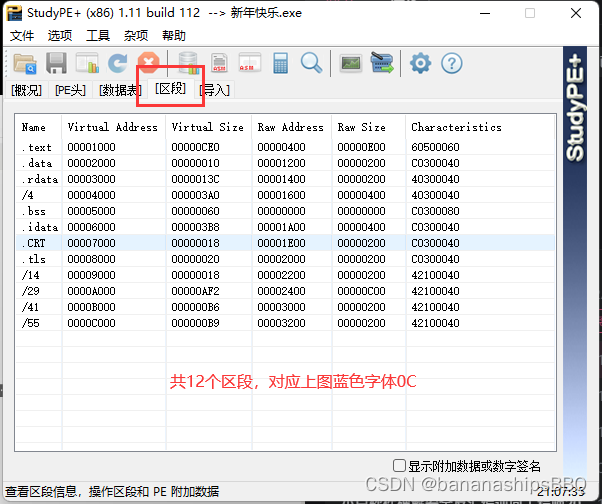
Task: Click the question mark help icon
Action: click(x=452, y=63)
